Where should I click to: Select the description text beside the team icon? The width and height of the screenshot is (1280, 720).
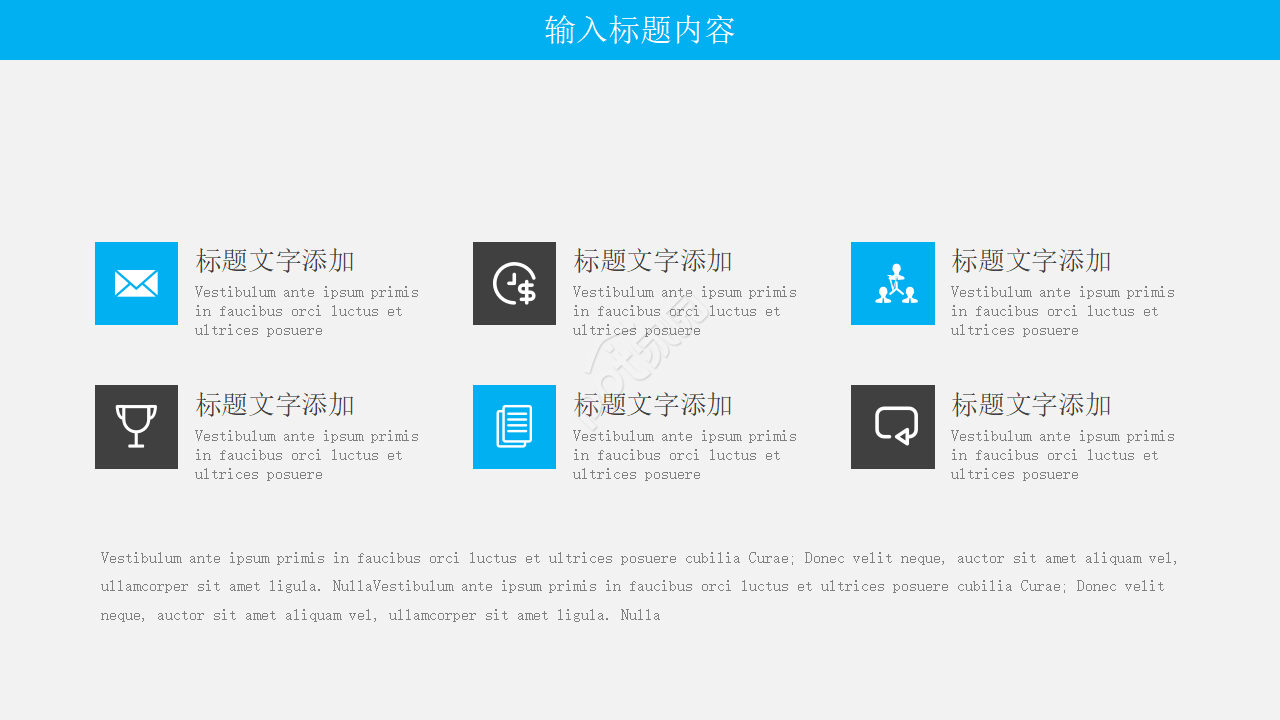1062,311
